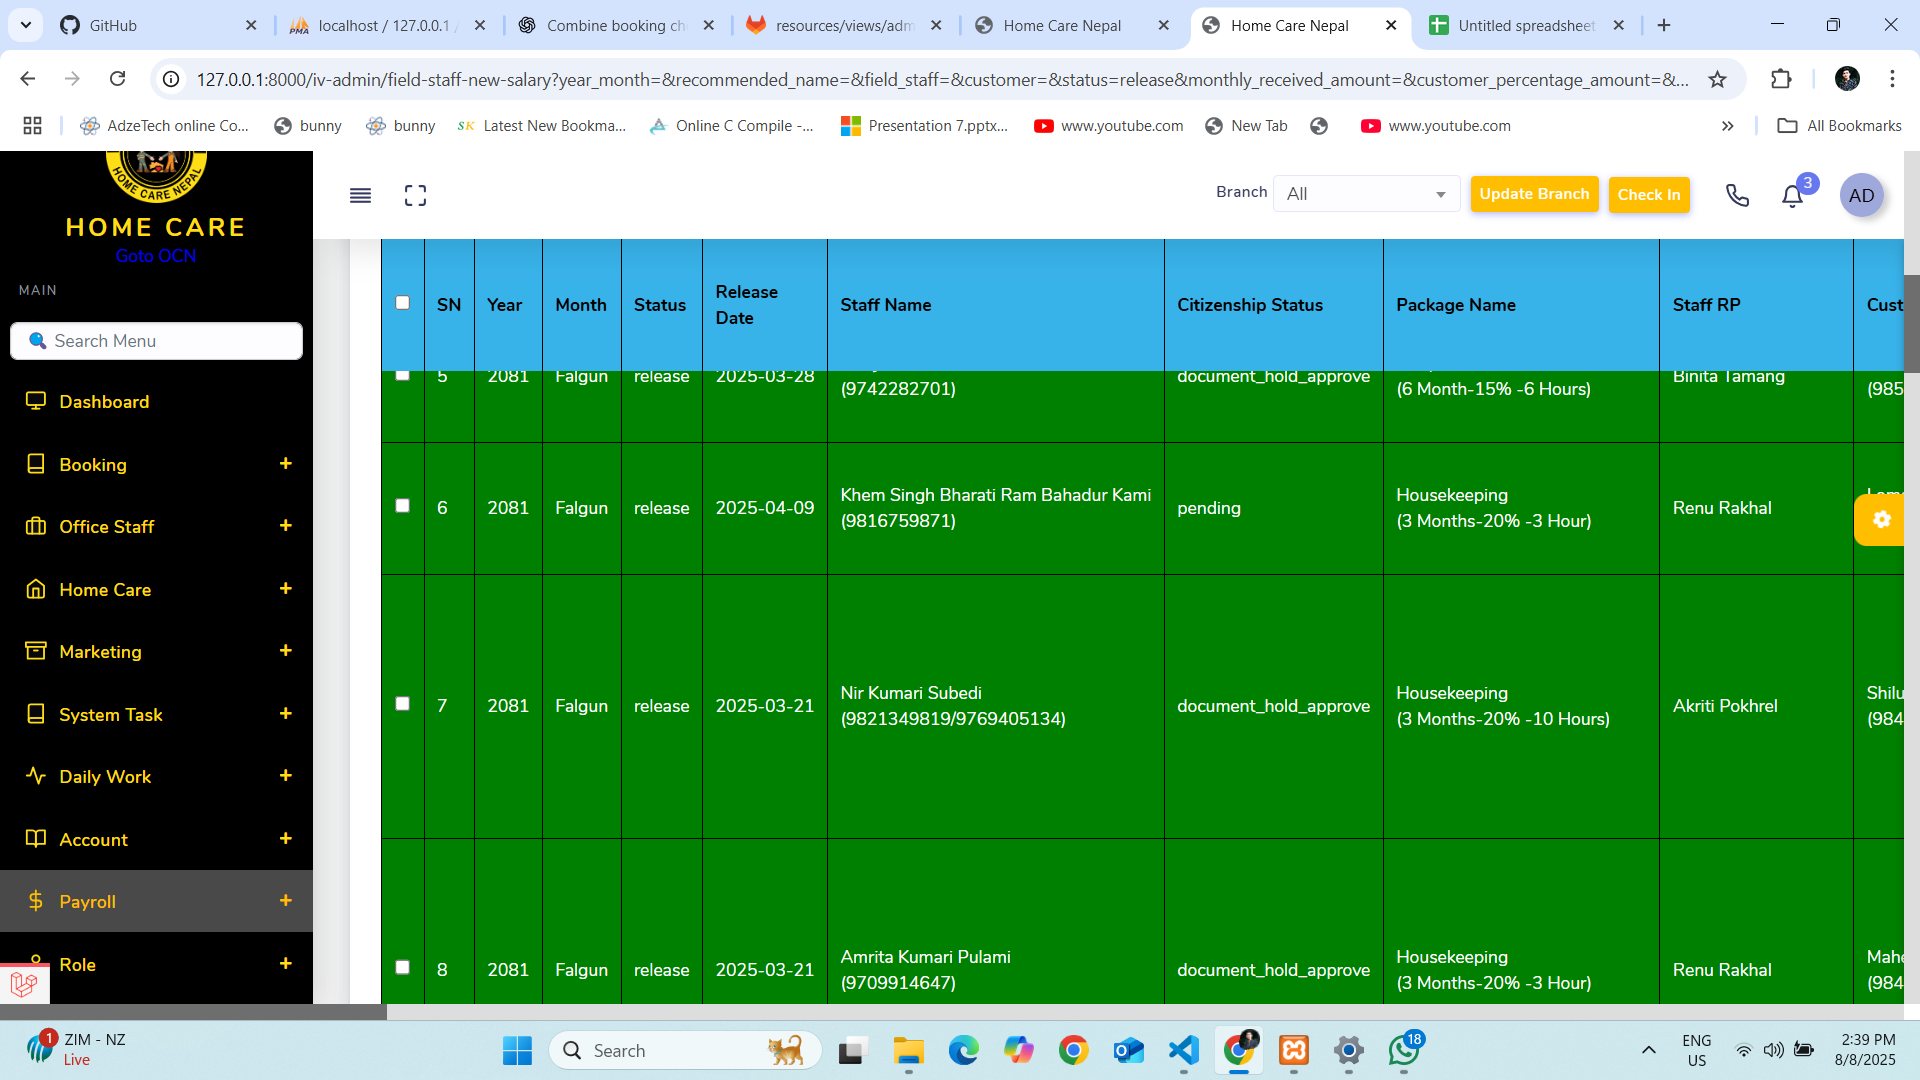Open the All Bookmarks folder

coord(1839,126)
